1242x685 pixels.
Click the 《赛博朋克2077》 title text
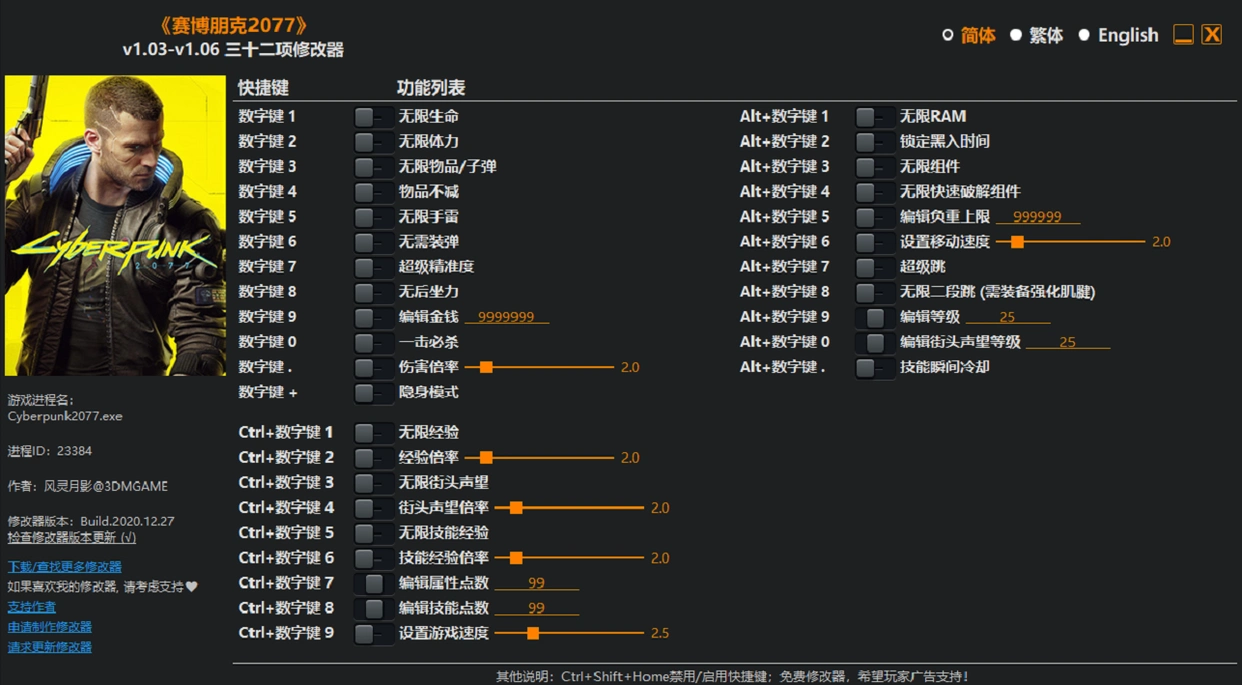tap(233, 26)
